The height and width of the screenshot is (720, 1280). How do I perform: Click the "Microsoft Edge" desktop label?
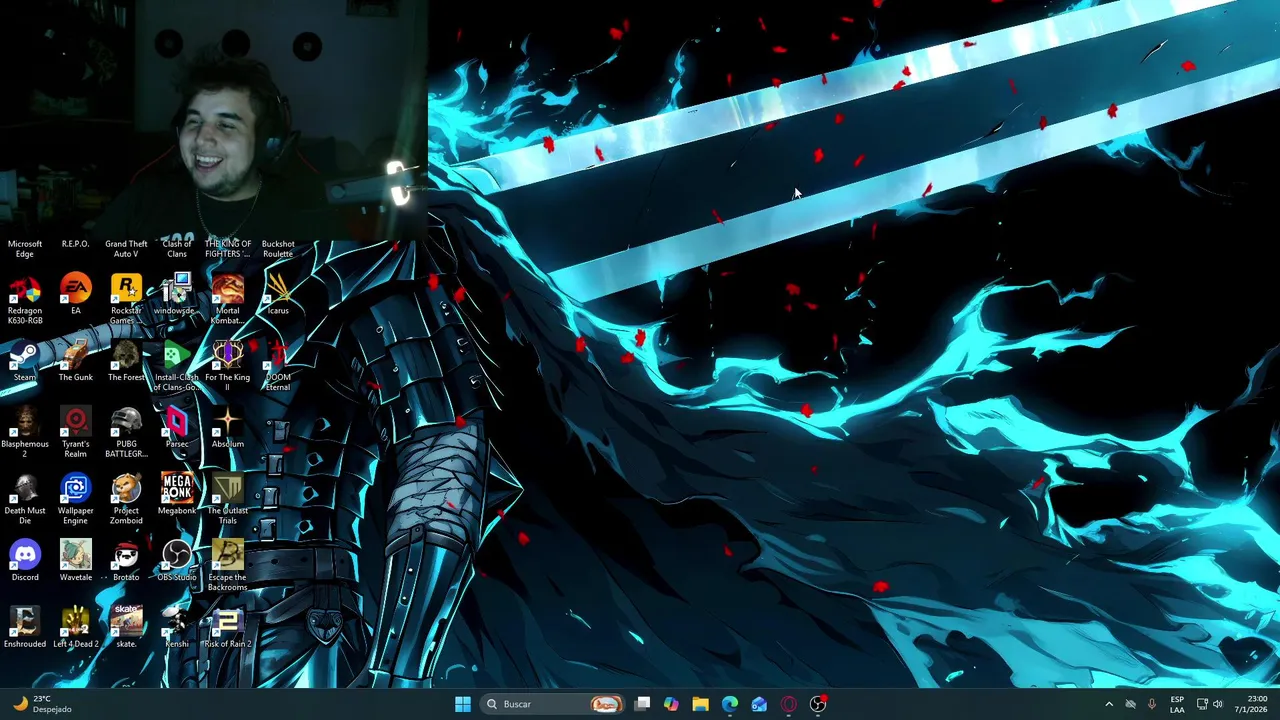coord(25,249)
